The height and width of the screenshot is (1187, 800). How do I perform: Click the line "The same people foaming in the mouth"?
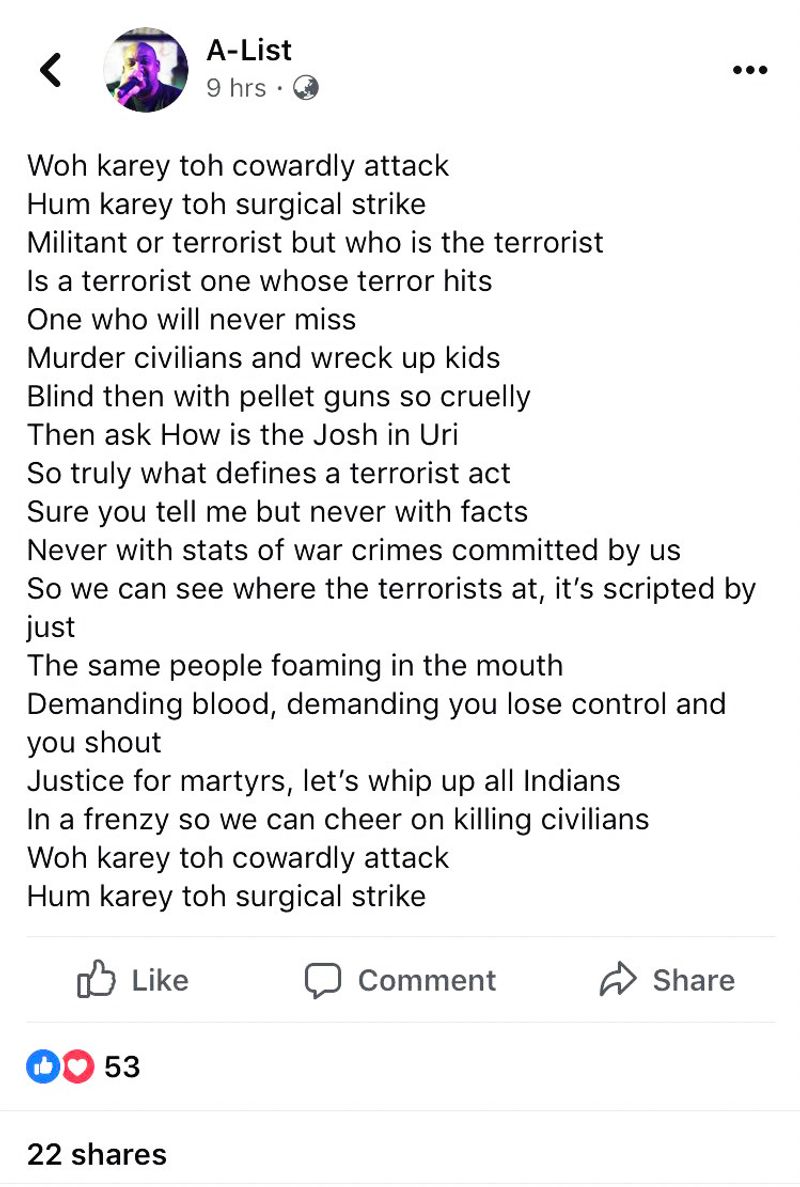(295, 665)
